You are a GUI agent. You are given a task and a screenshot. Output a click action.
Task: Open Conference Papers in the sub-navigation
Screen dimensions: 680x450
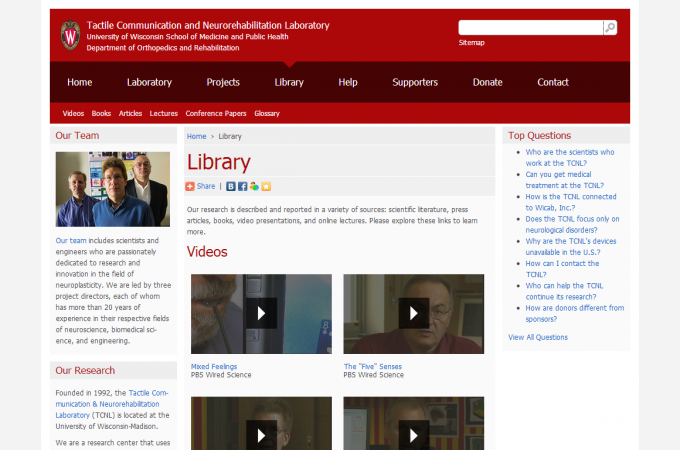pos(216,114)
